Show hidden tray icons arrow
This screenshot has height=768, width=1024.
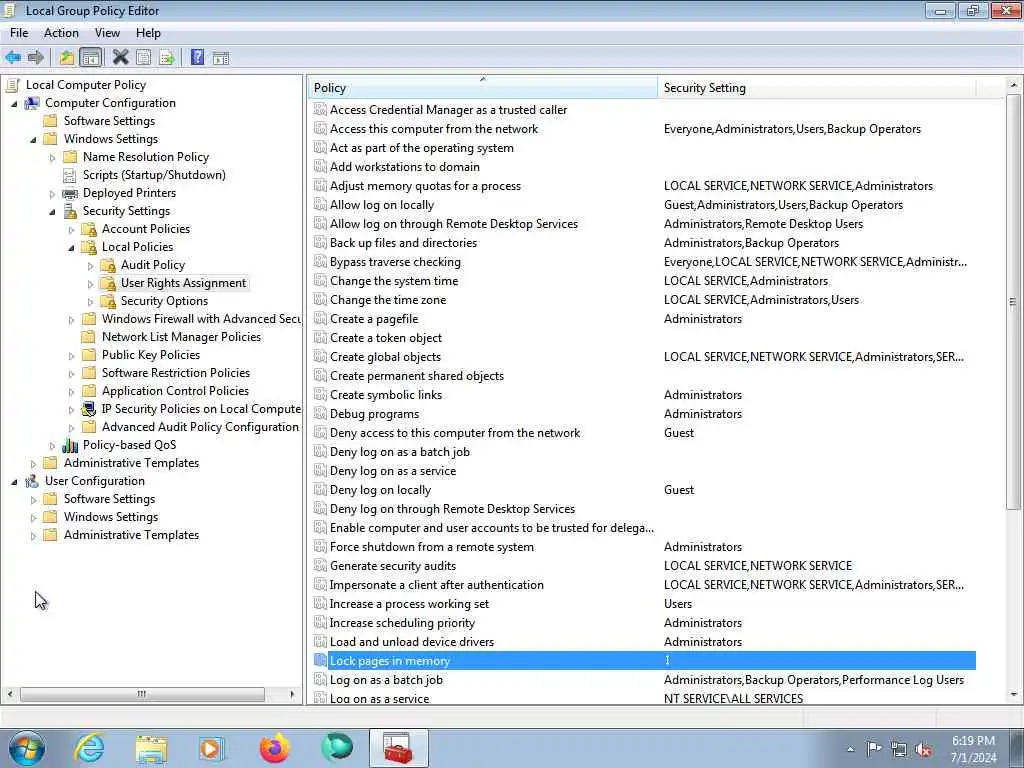[850, 750]
